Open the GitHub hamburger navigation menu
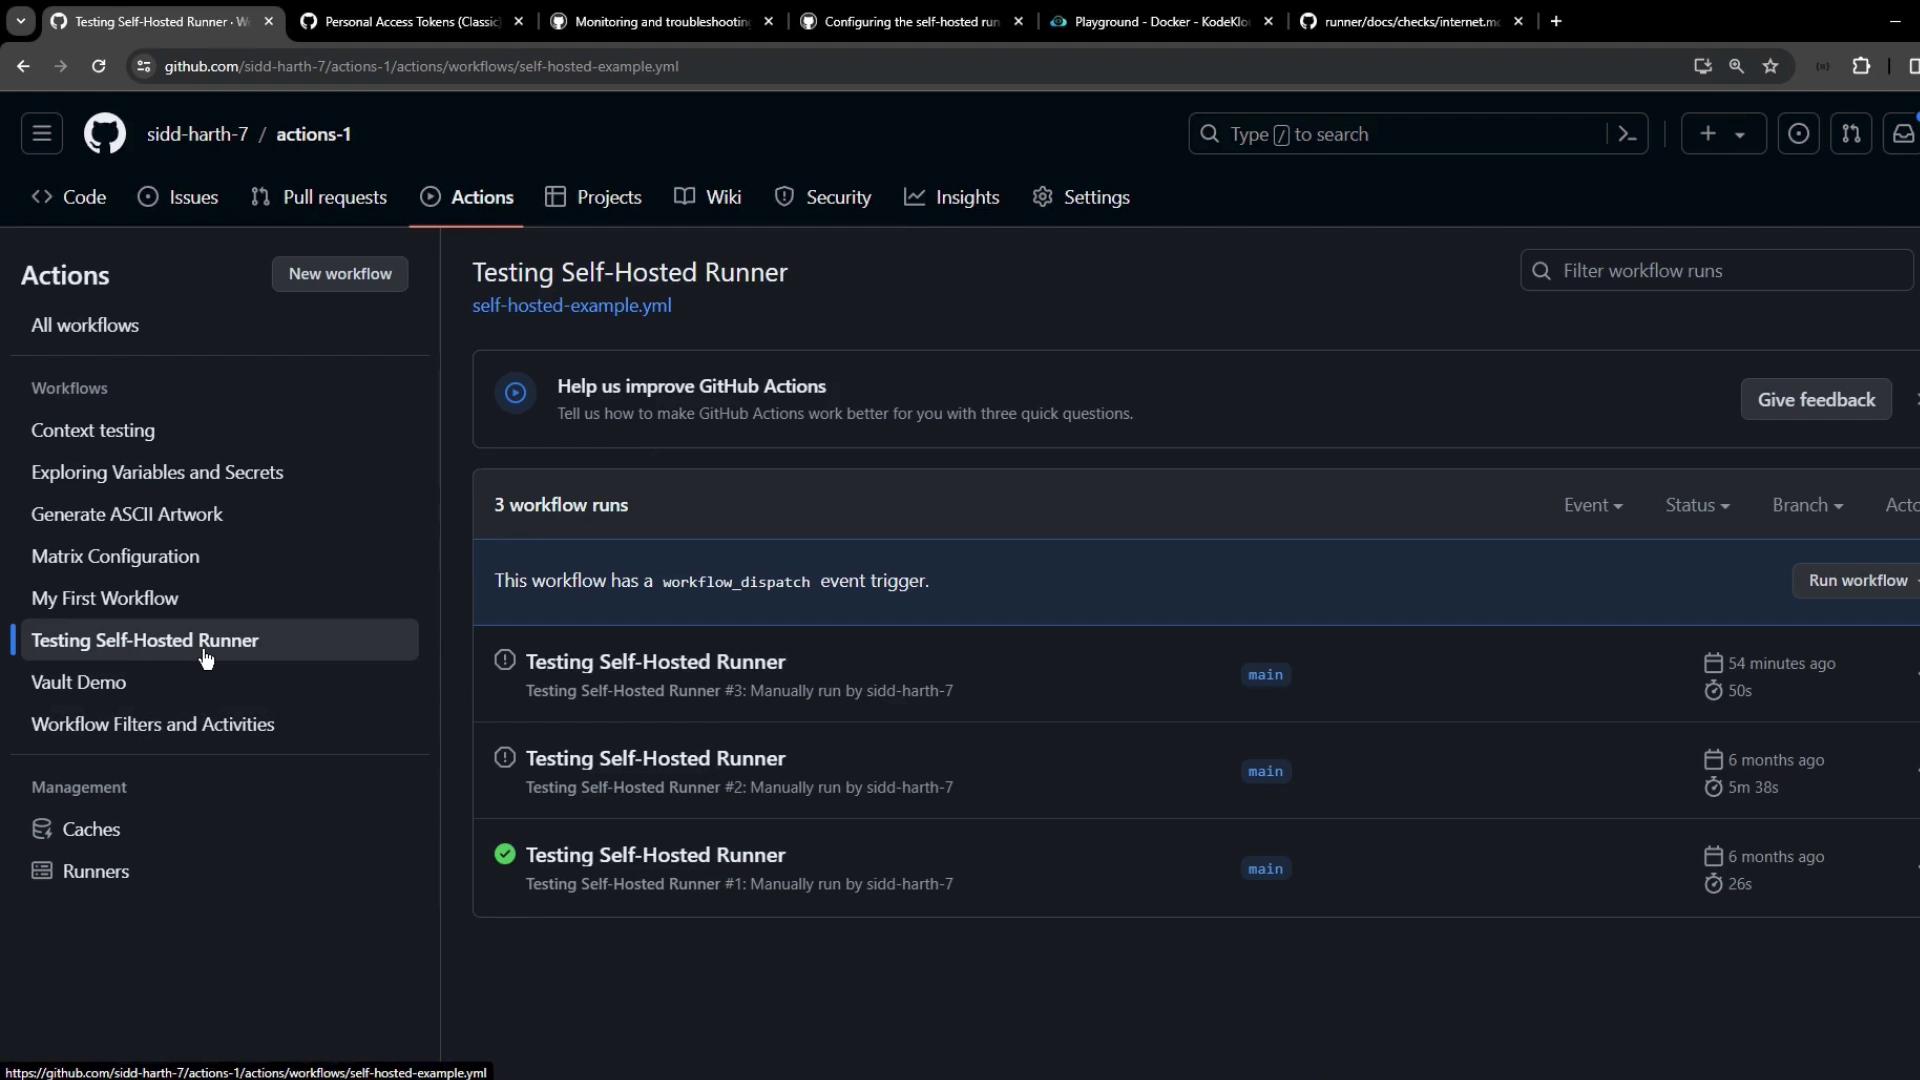The height and width of the screenshot is (1080, 1920). tap(42, 134)
